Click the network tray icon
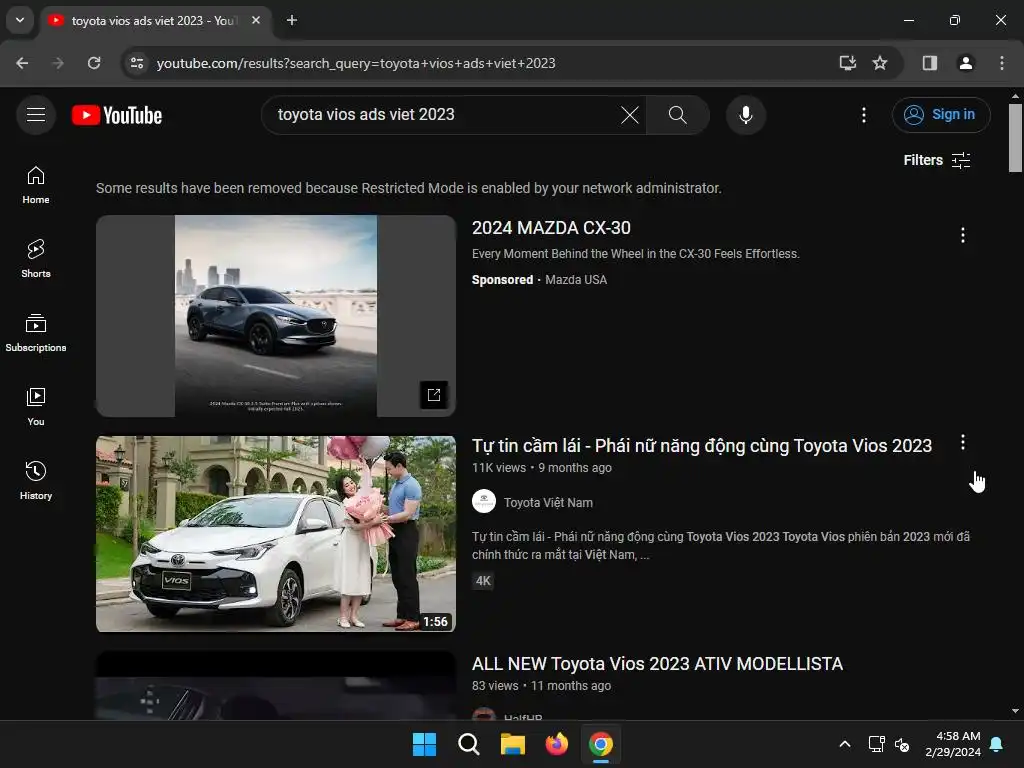Image resolution: width=1024 pixels, height=768 pixels. (876, 744)
